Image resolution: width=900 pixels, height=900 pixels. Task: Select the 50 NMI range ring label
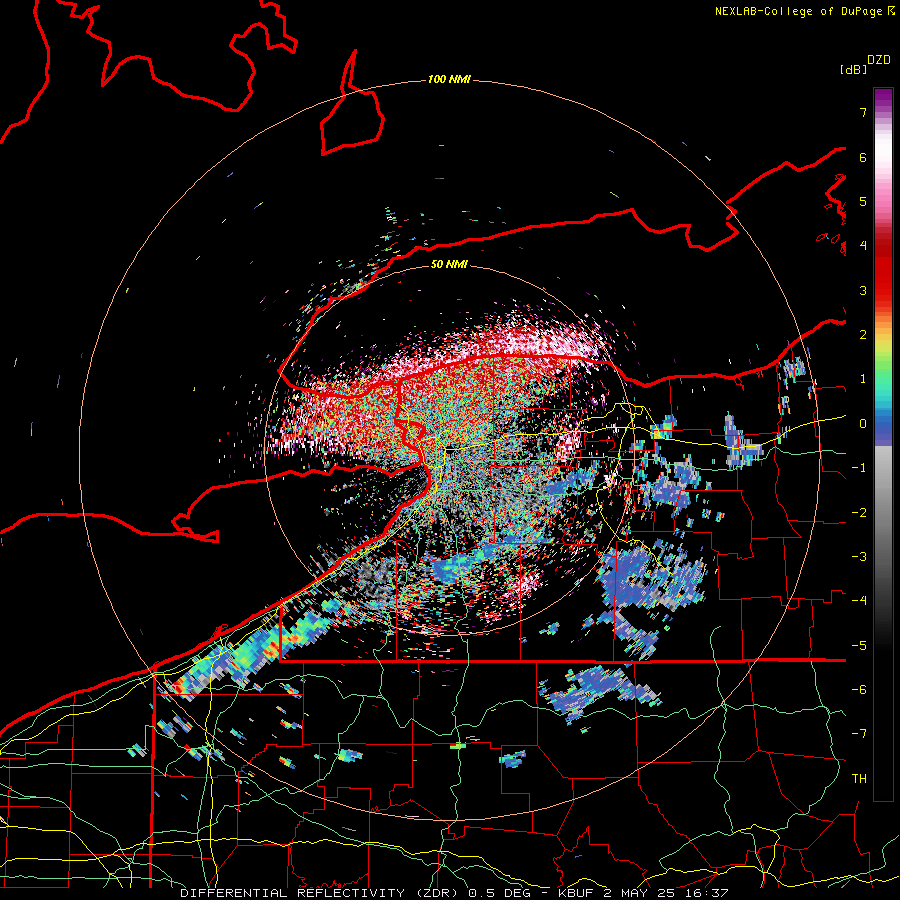tap(449, 264)
